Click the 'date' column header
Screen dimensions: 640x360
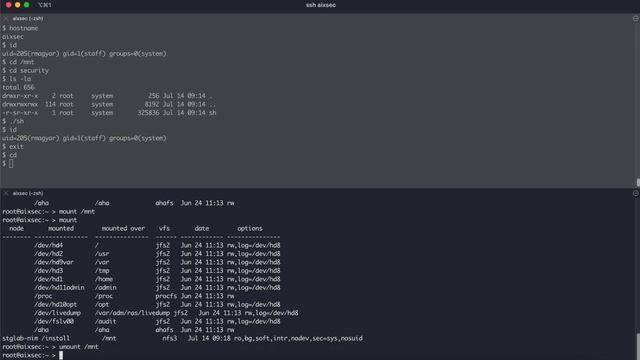point(202,229)
